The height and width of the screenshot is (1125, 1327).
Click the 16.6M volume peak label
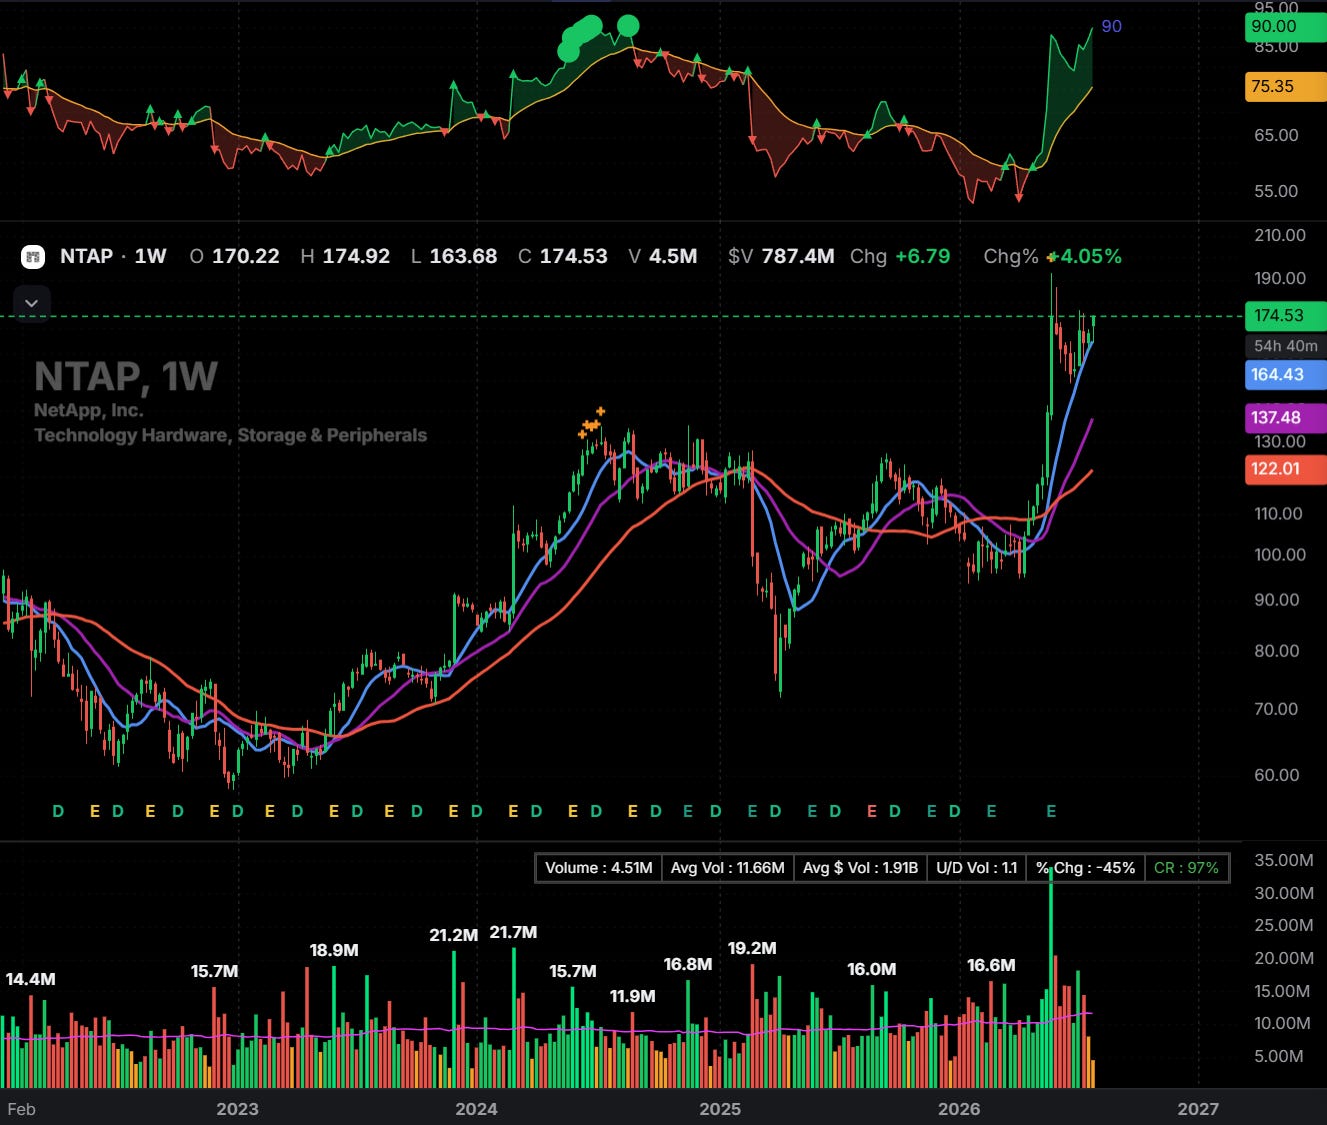[x=991, y=965]
